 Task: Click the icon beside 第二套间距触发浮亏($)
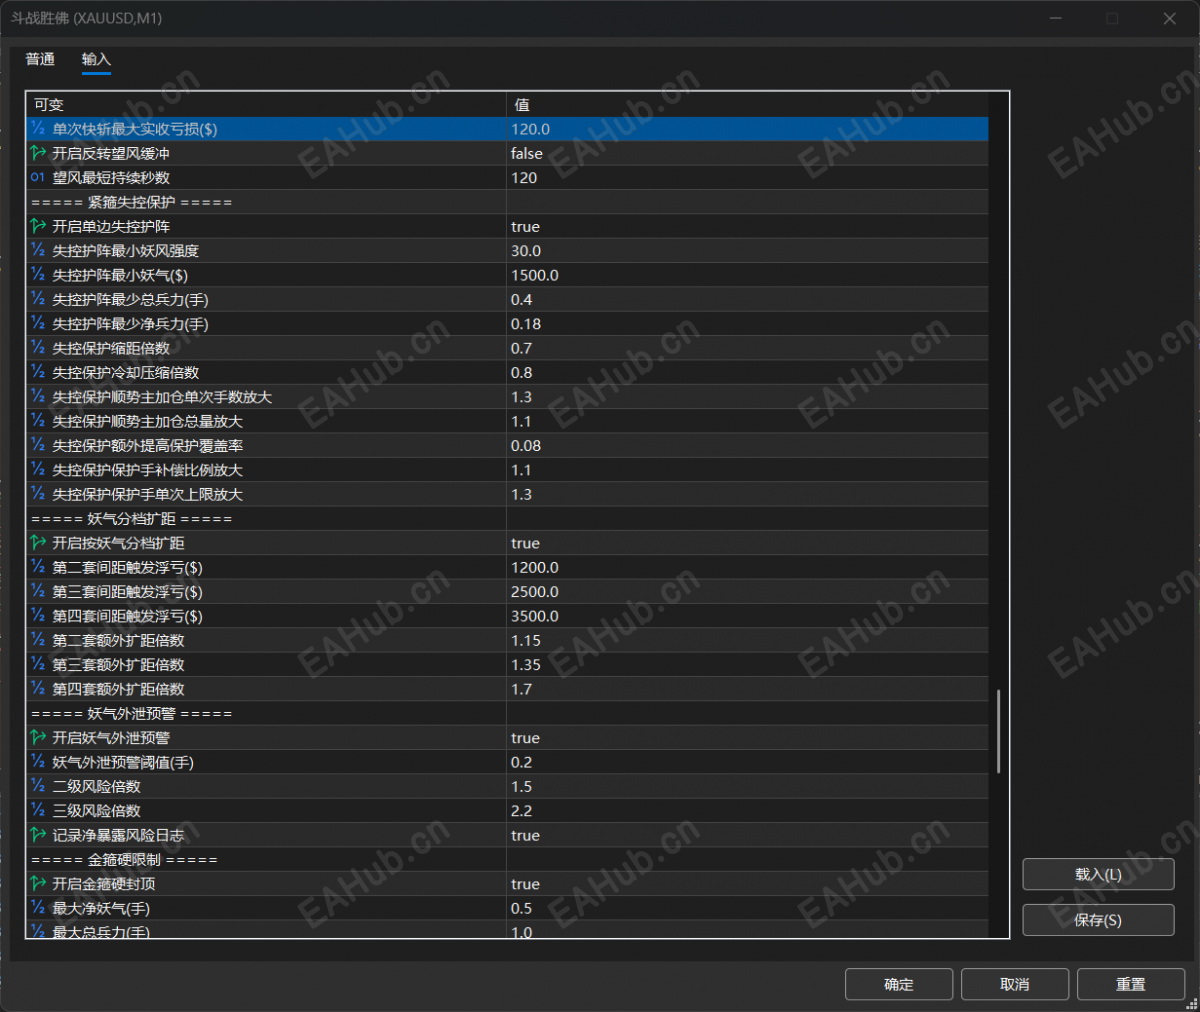38,567
